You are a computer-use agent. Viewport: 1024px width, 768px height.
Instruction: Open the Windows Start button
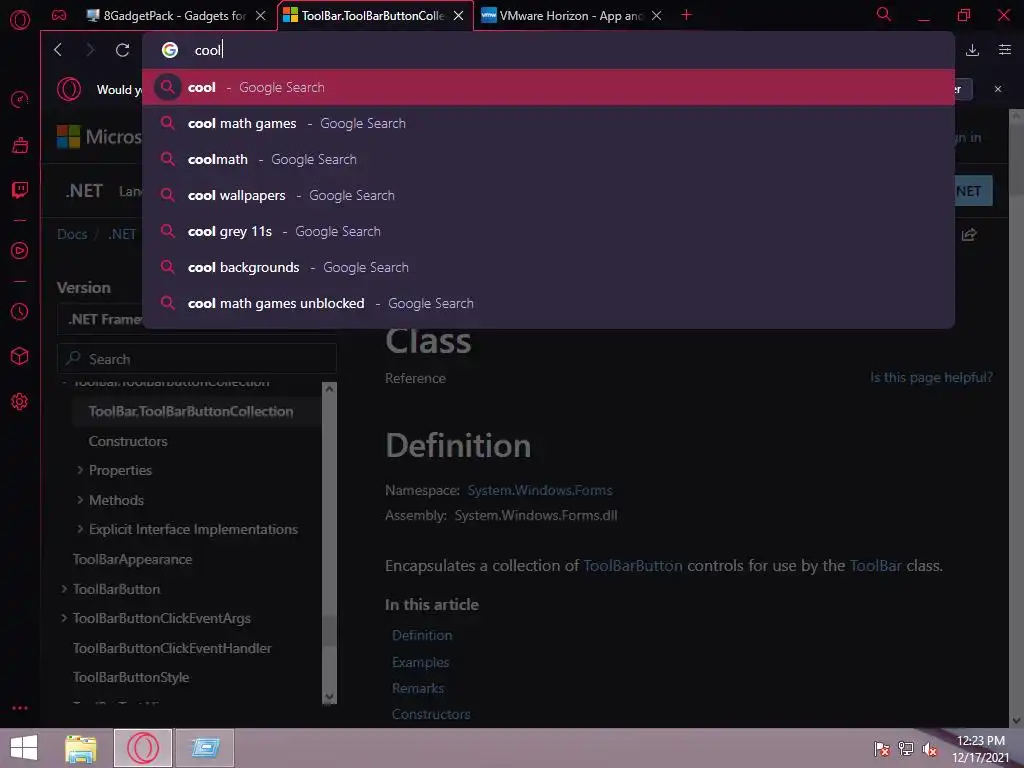(x=24, y=748)
